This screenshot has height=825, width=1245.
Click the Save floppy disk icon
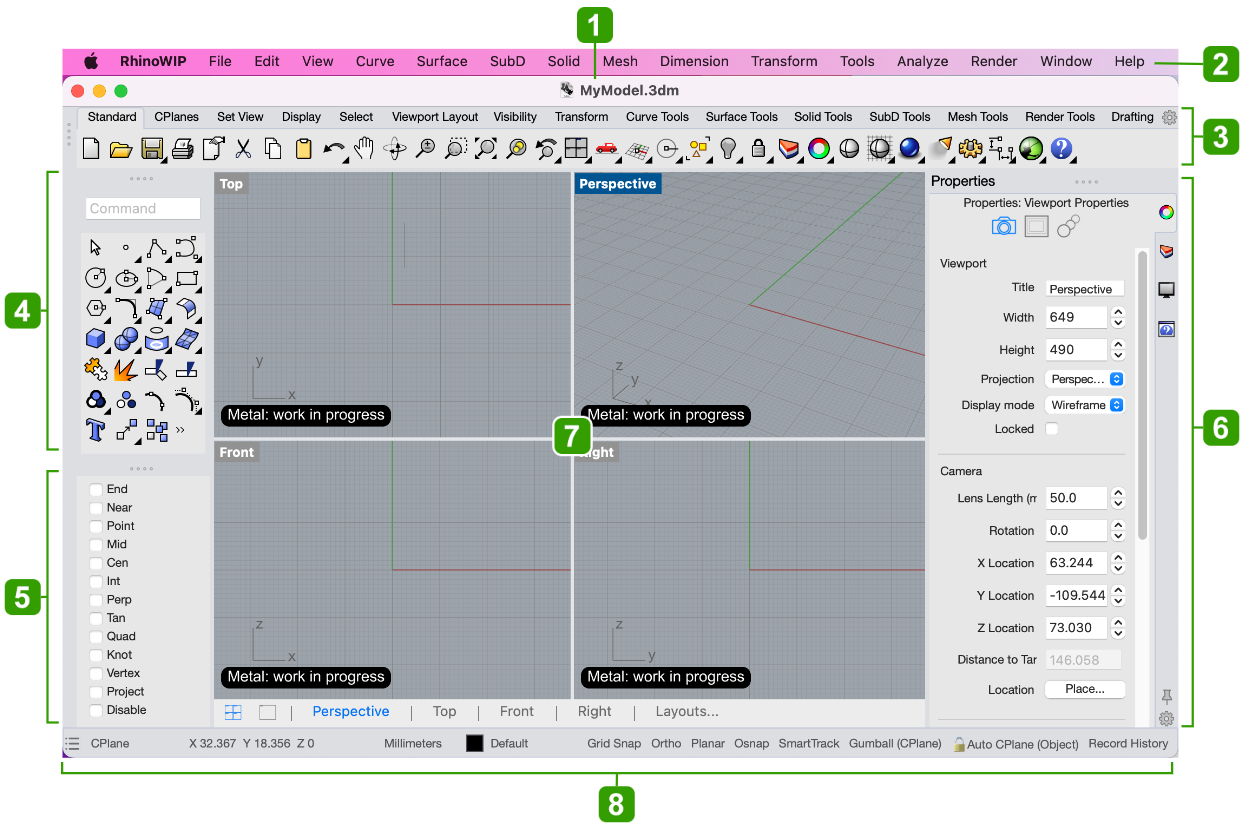152,149
